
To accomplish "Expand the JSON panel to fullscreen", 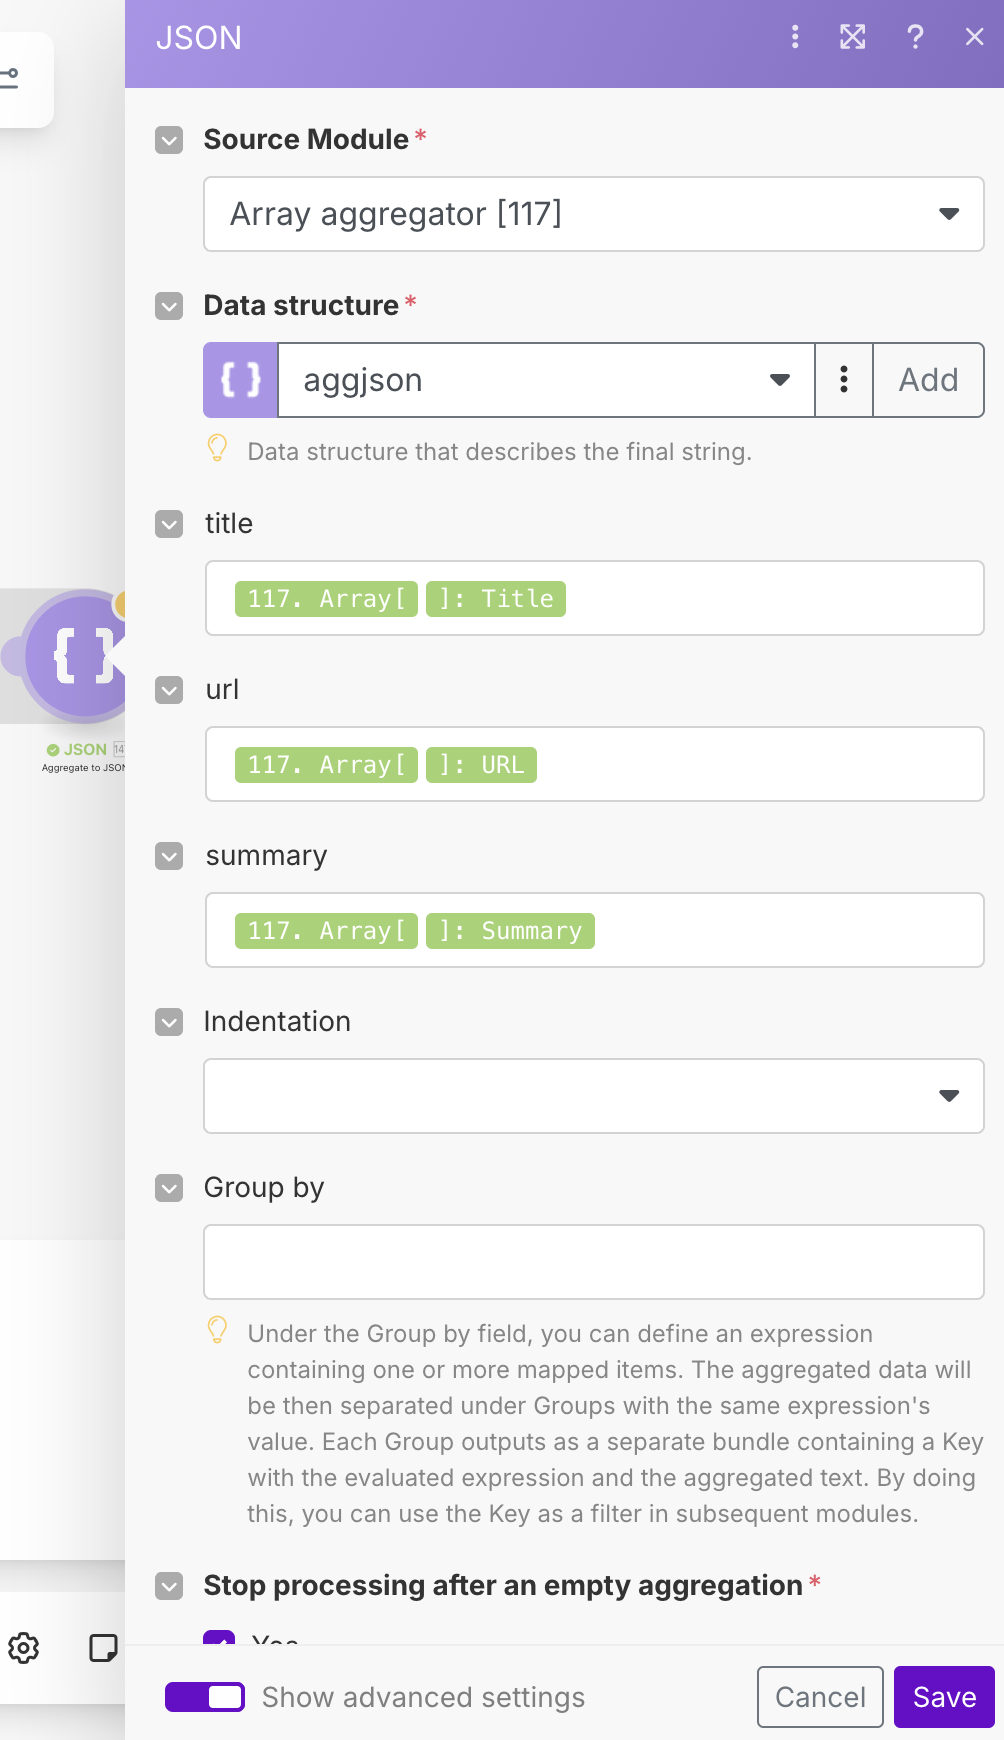I will [852, 38].
